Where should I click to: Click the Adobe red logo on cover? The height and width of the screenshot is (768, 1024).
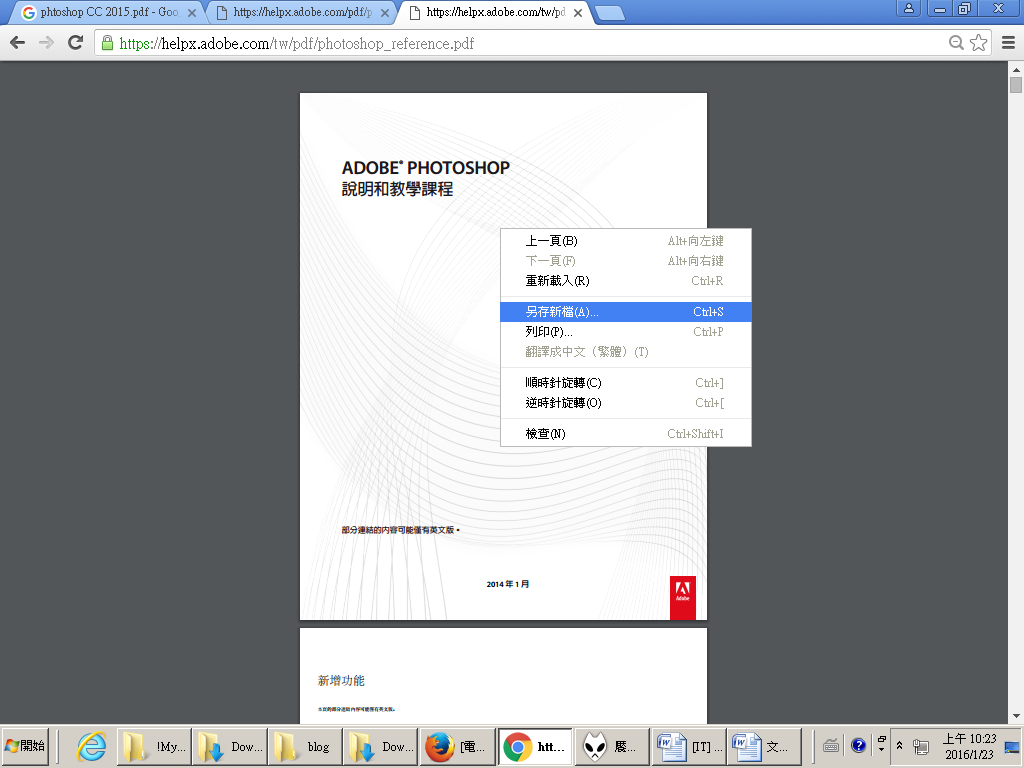tap(682, 598)
